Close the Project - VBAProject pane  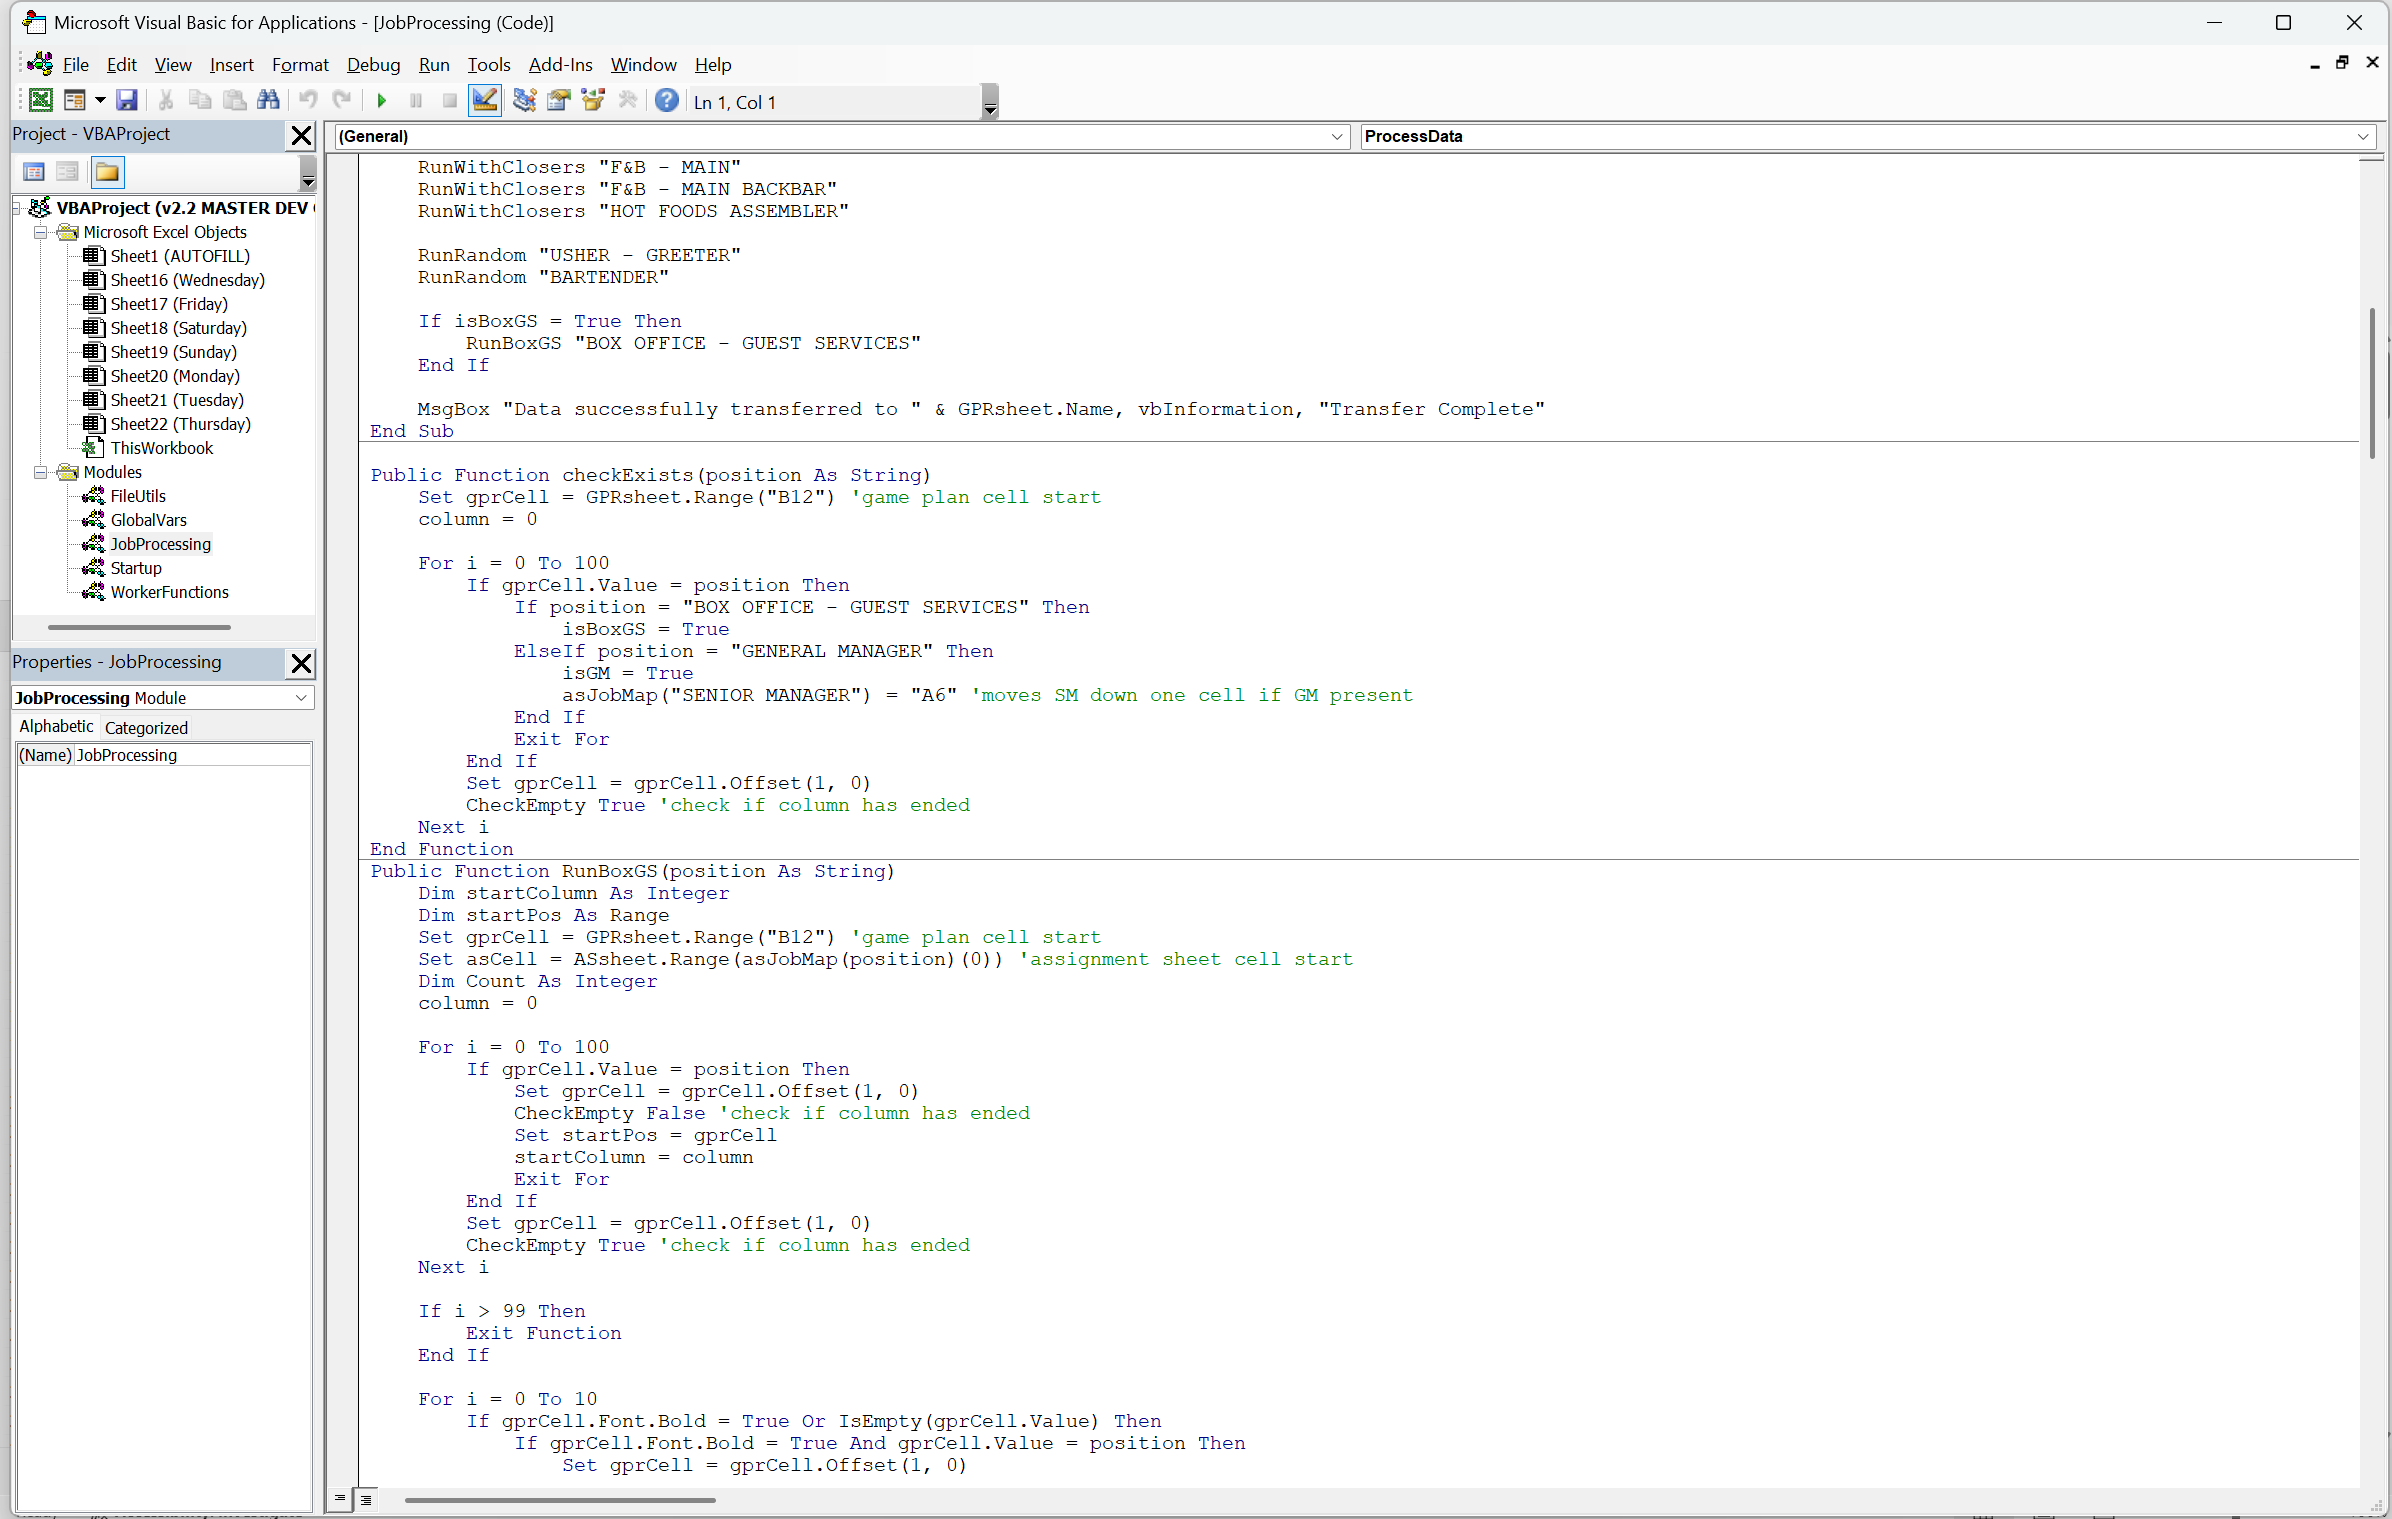pyautogui.click(x=301, y=135)
